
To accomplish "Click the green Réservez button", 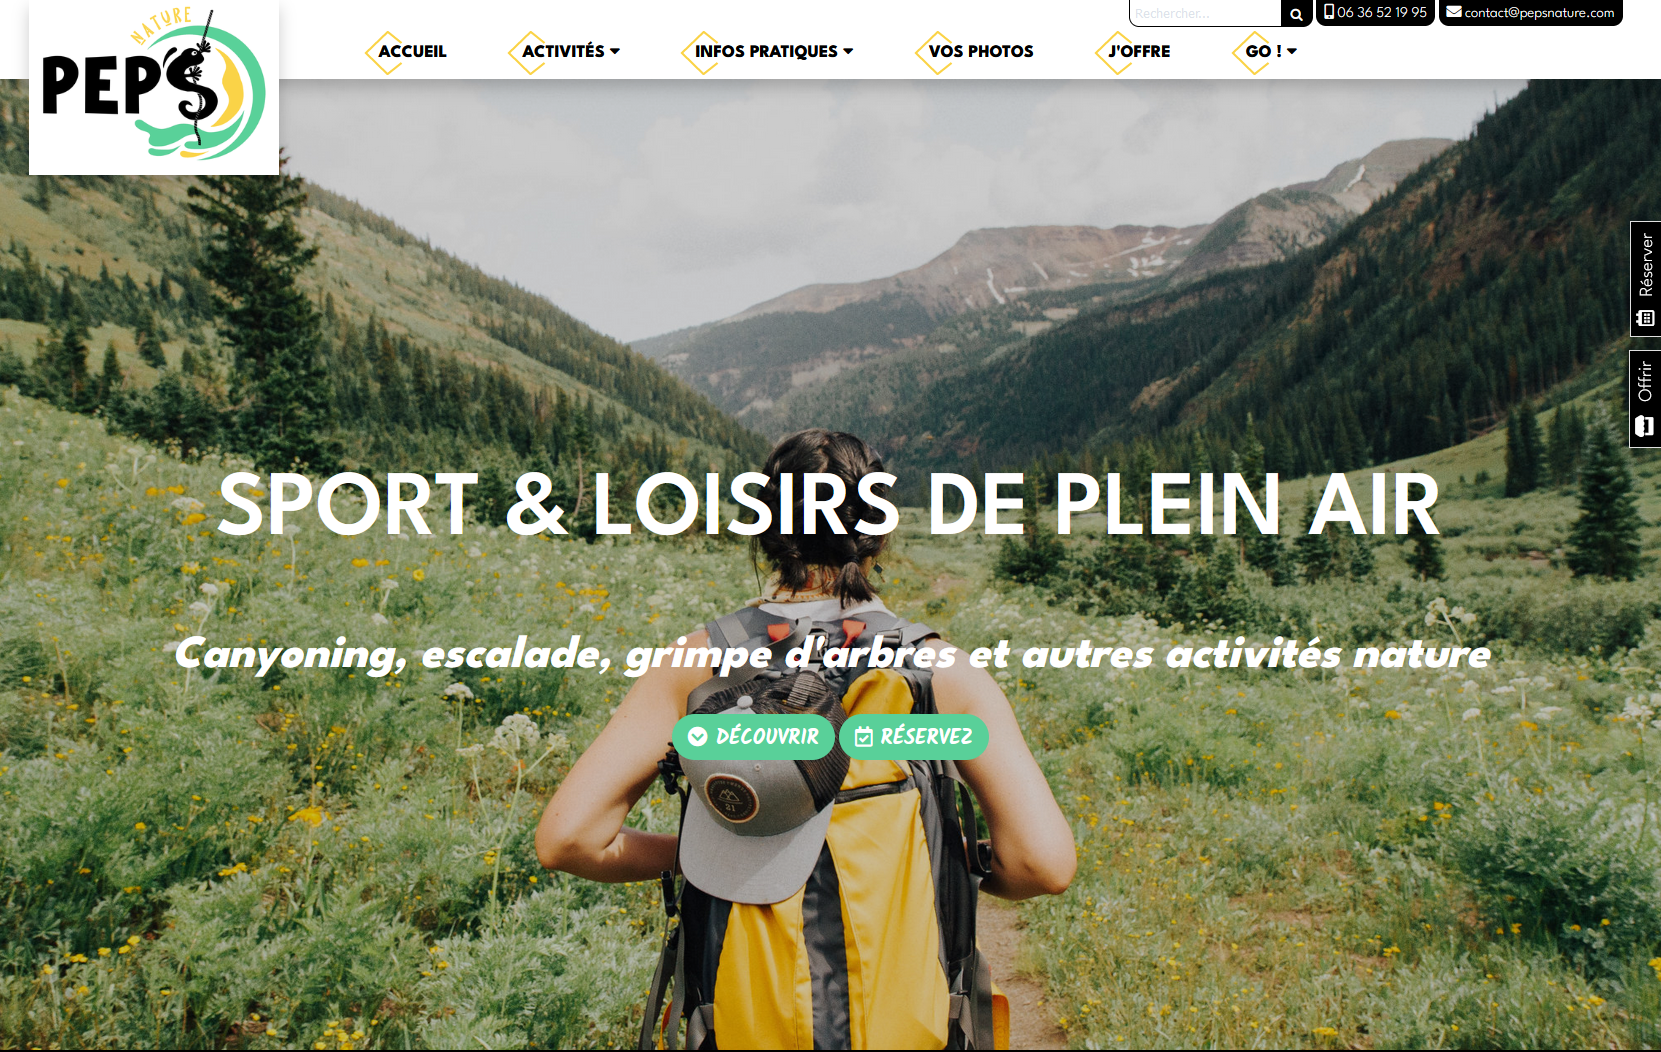I will coord(913,737).
